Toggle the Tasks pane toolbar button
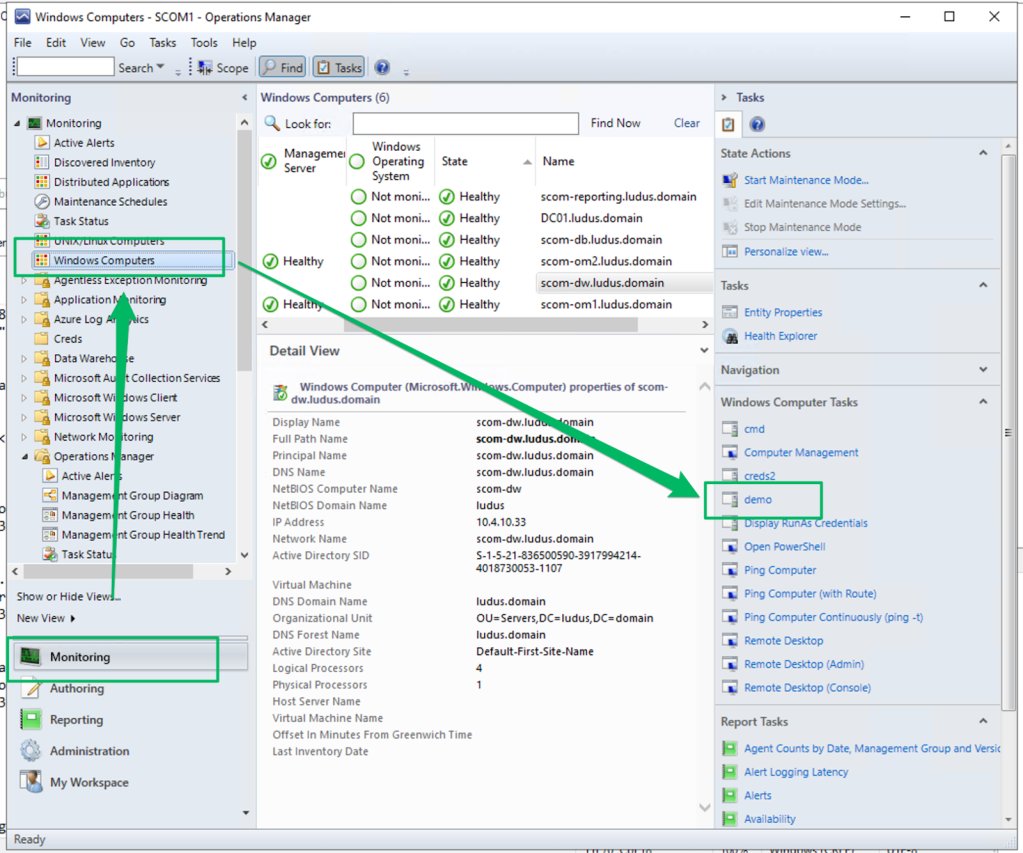Image resolution: width=1023 pixels, height=853 pixels. pos(338,68)
